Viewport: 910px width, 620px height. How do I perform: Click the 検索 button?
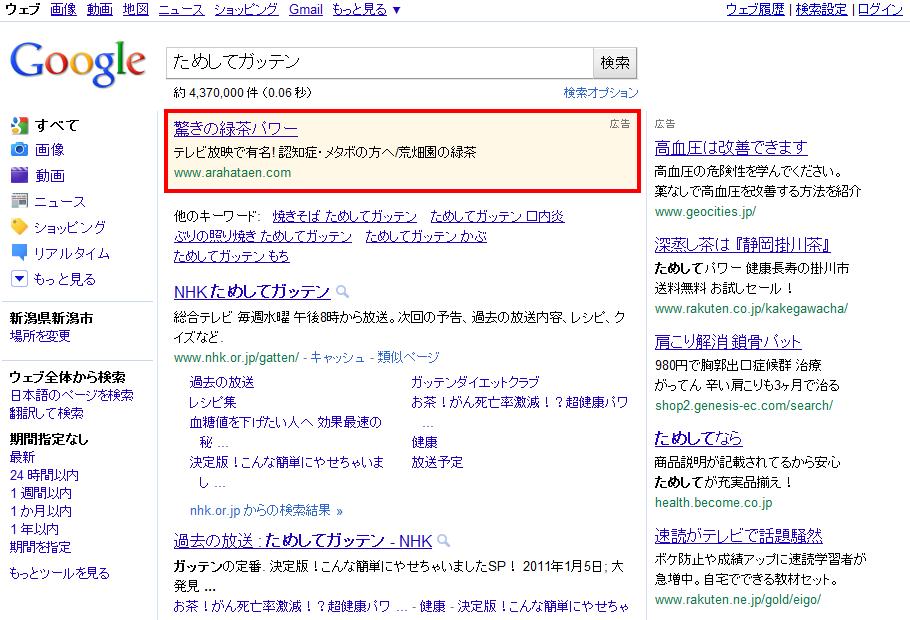point(615,62)
